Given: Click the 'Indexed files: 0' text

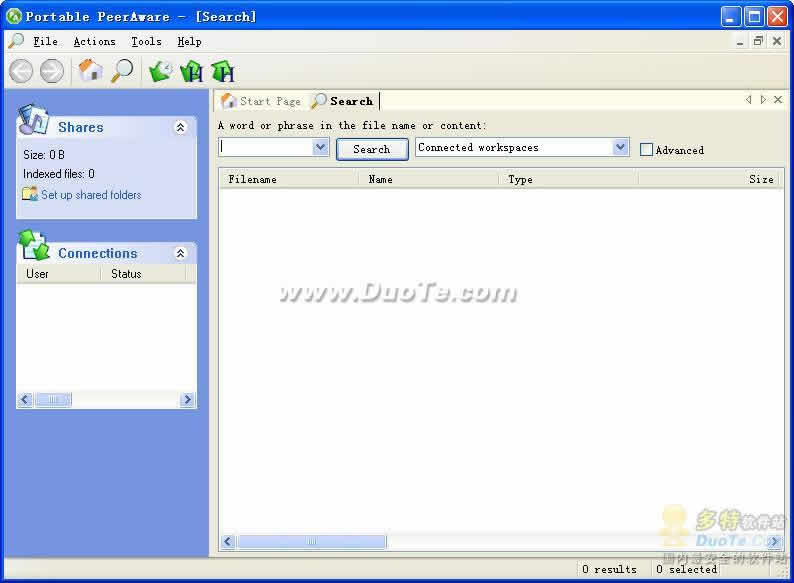Looking at the screenshot, I should [59, 174].
